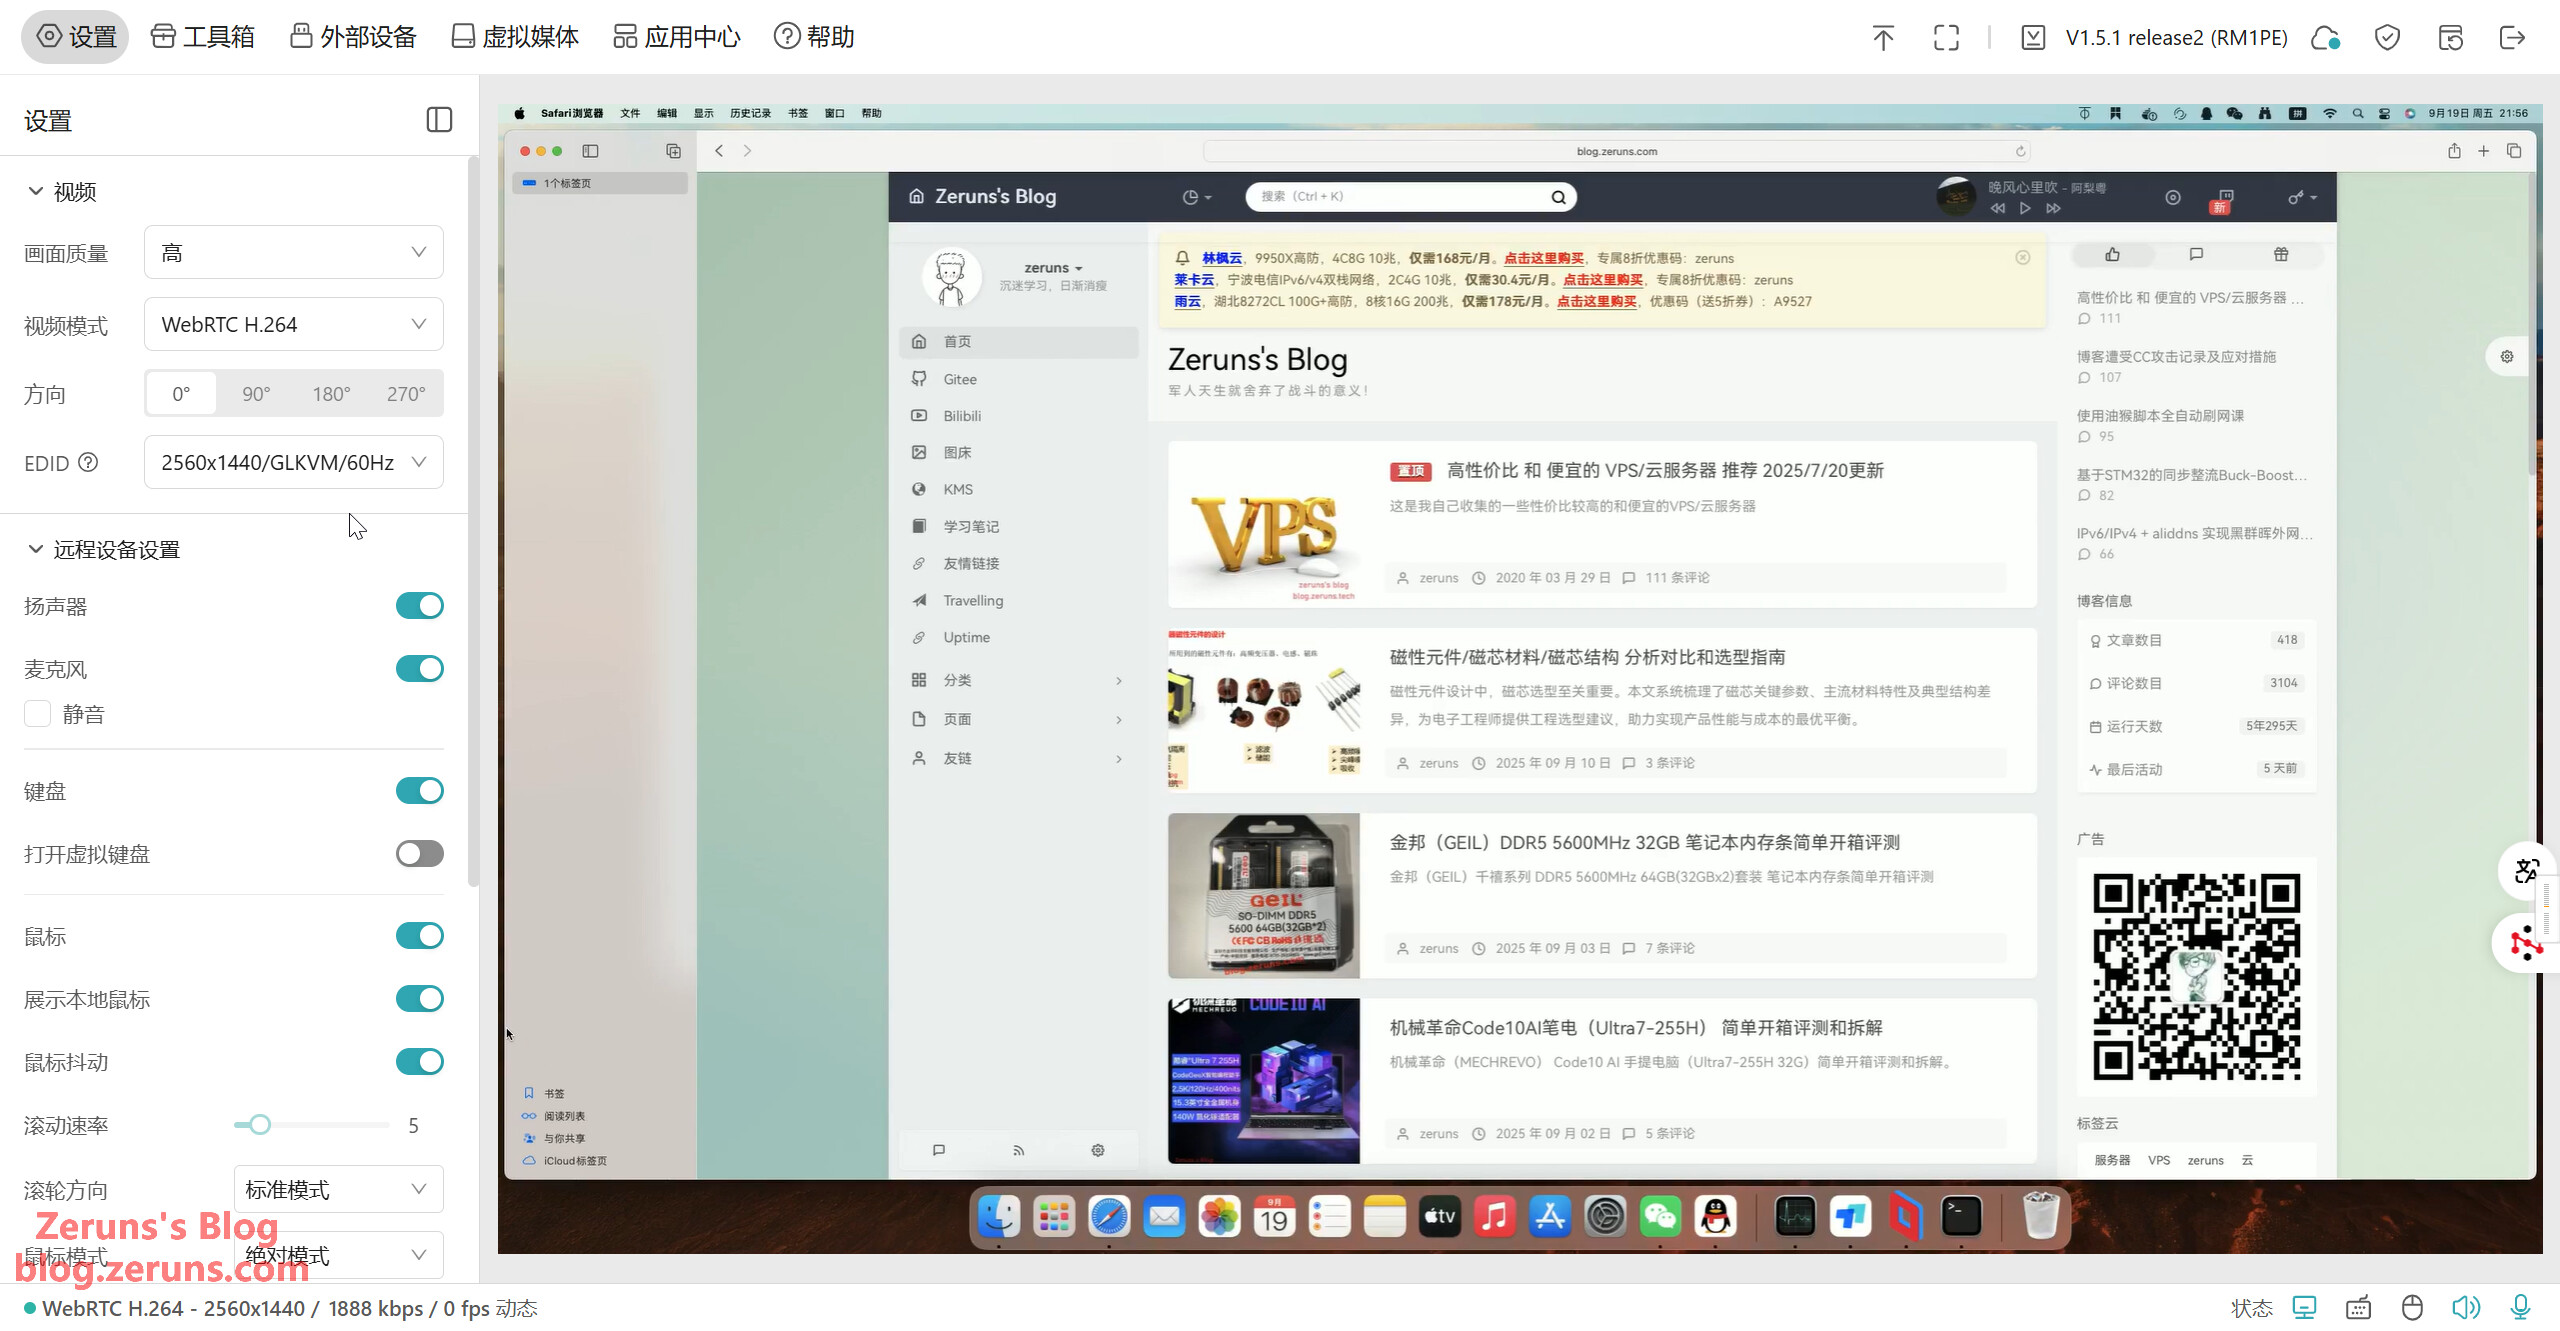Click the mouse icon in status bar
This screenshot has height=1331, width=2560.
point(2412,1307)
